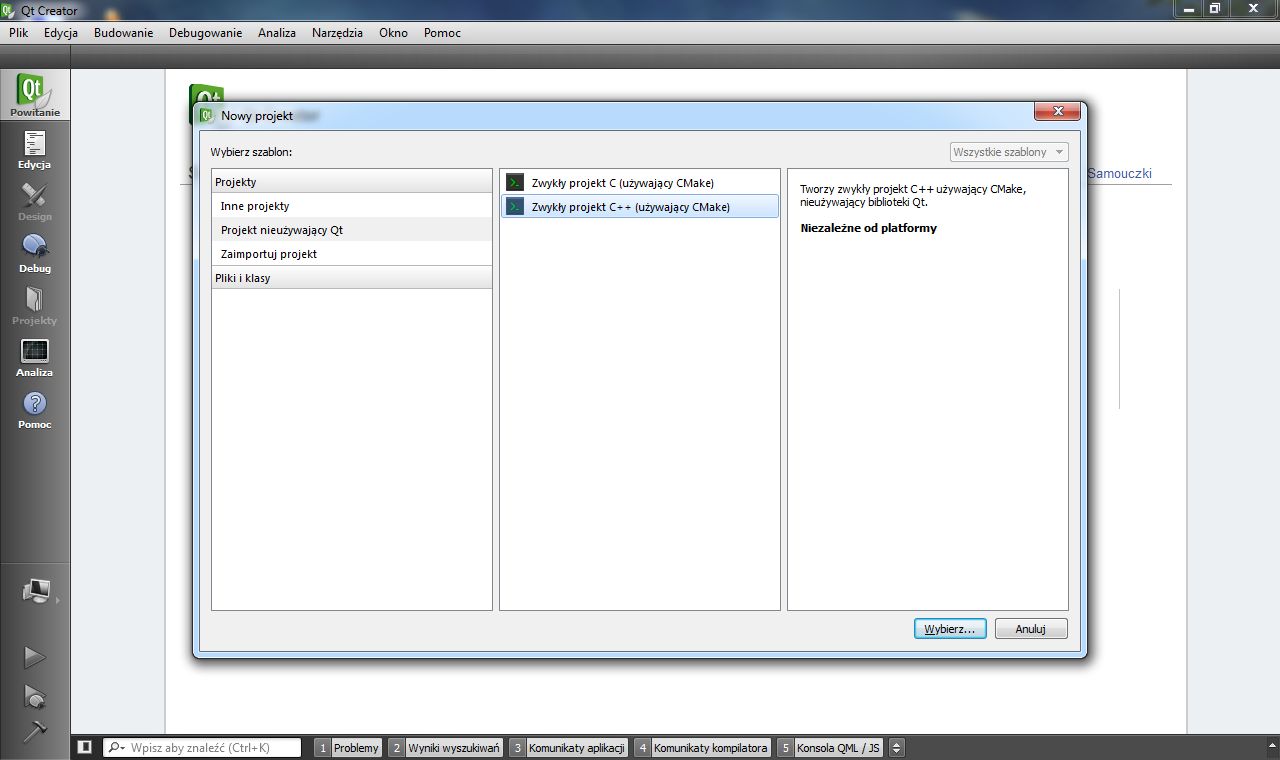Open the Design mode in sidebar
The image size is (1280, 760).
(35, 201)
